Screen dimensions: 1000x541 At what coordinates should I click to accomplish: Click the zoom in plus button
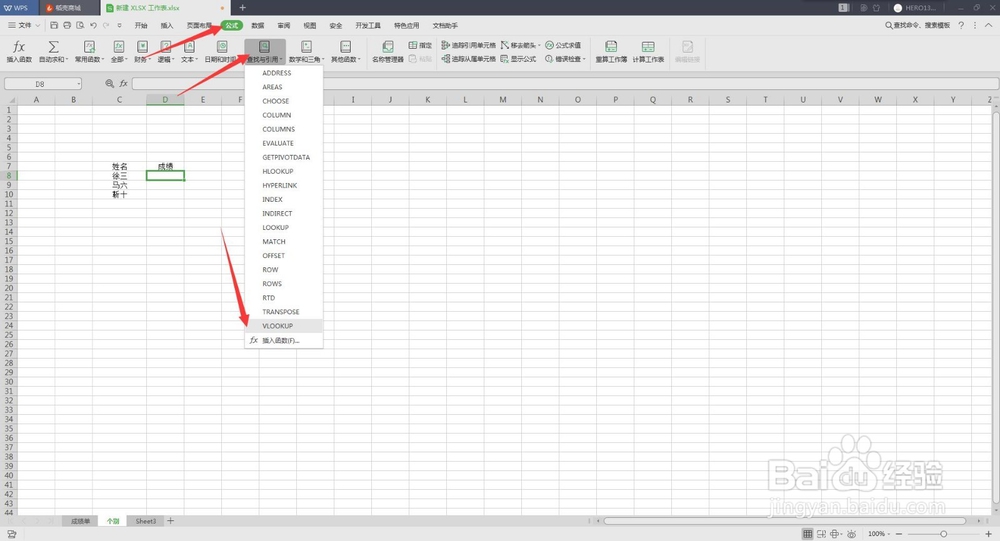989,533
